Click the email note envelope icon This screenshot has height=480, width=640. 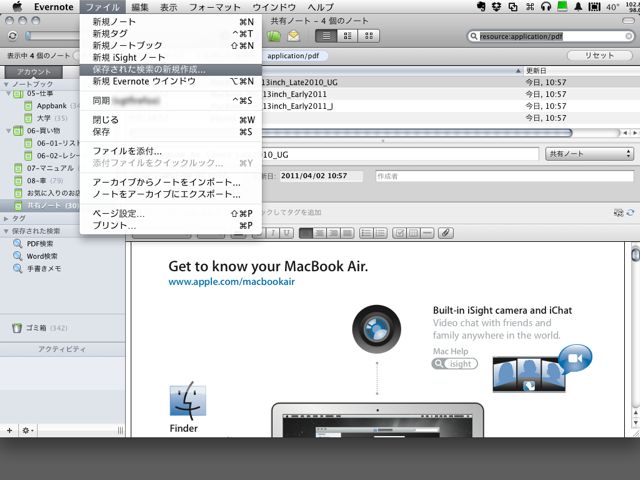(x=293, y=36)
